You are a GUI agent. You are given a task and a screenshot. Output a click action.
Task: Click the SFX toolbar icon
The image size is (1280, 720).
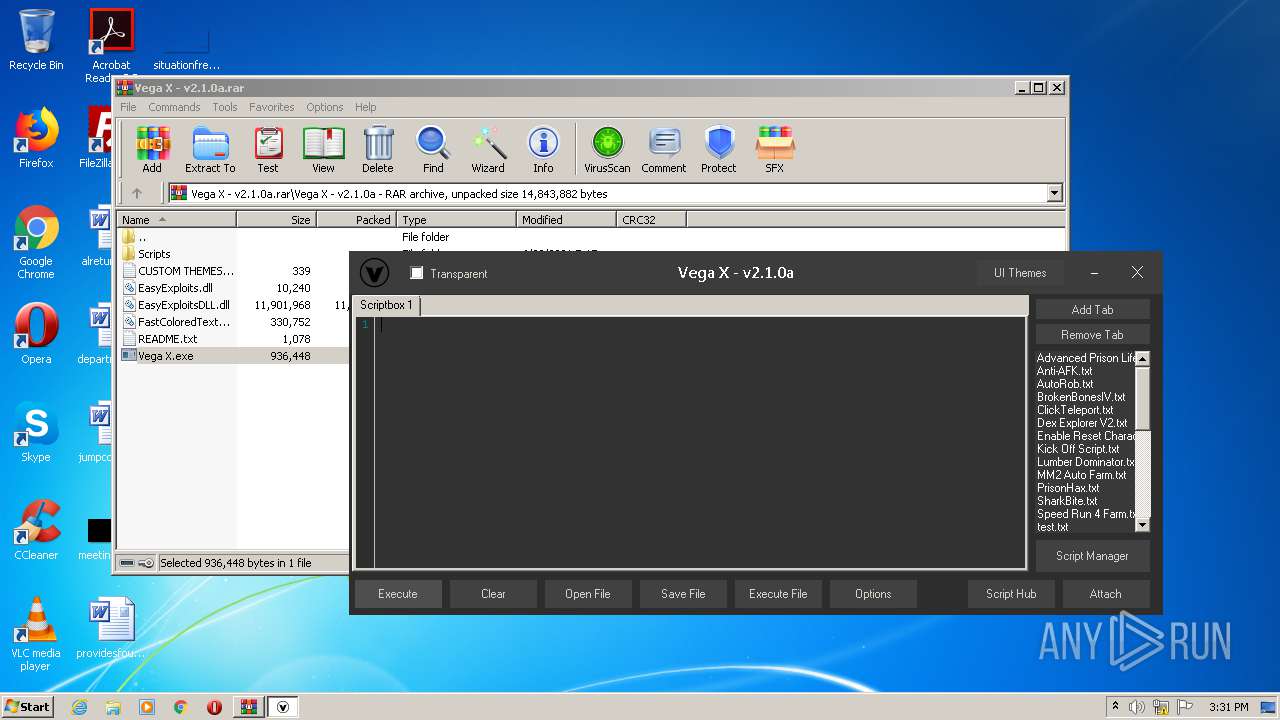coord(775,150)
